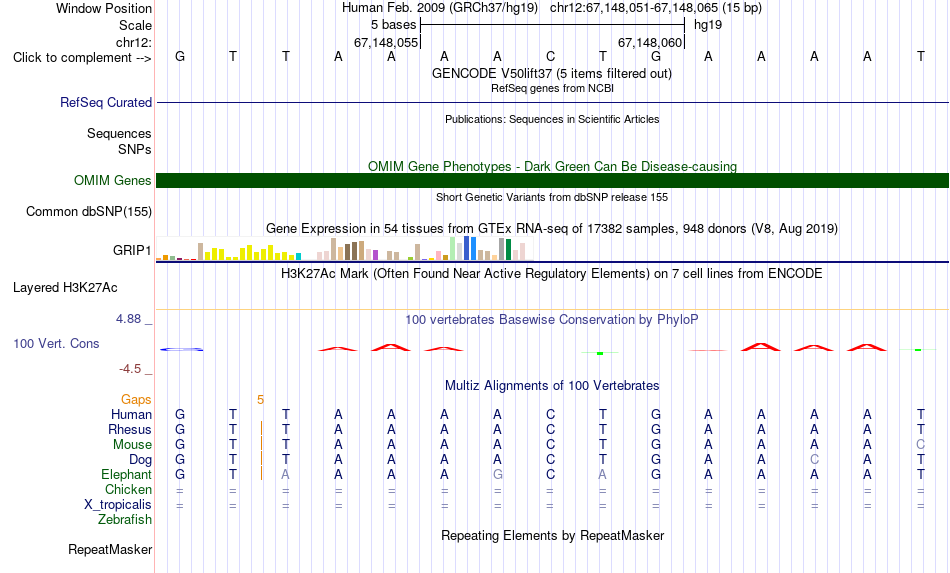The height and width of the screenshot is (573, 950).
Task: Click the GRIP1 gene label
Action: tap(131, 250)
